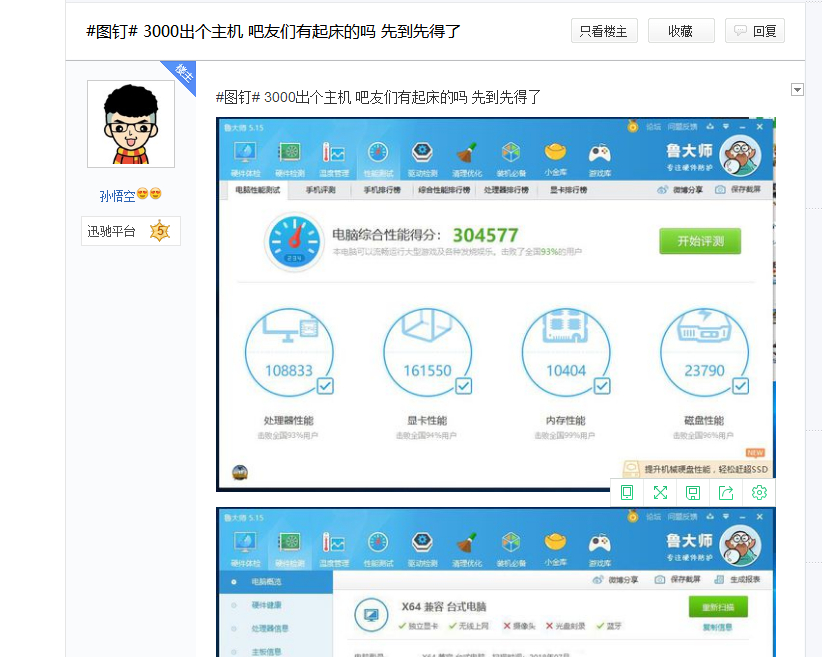The image size is (822, 657).
Task: Click the 回复 button
Action: (x=755, y=31)
